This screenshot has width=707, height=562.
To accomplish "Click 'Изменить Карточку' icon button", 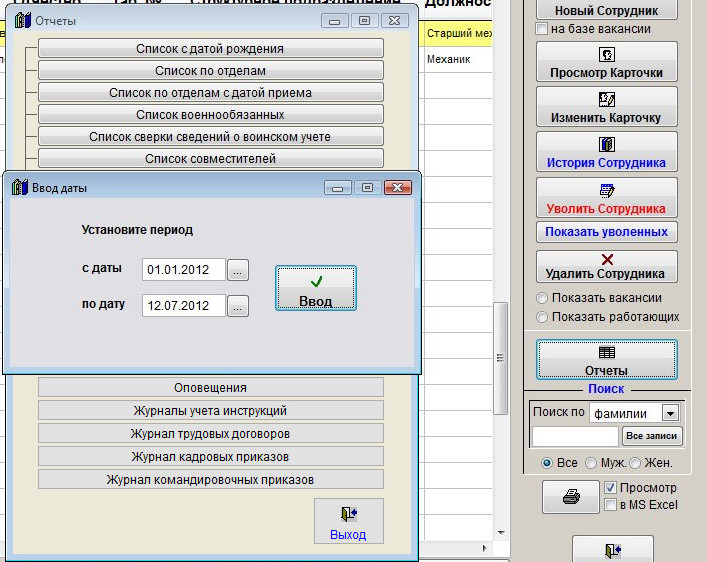I will [606, 107].
